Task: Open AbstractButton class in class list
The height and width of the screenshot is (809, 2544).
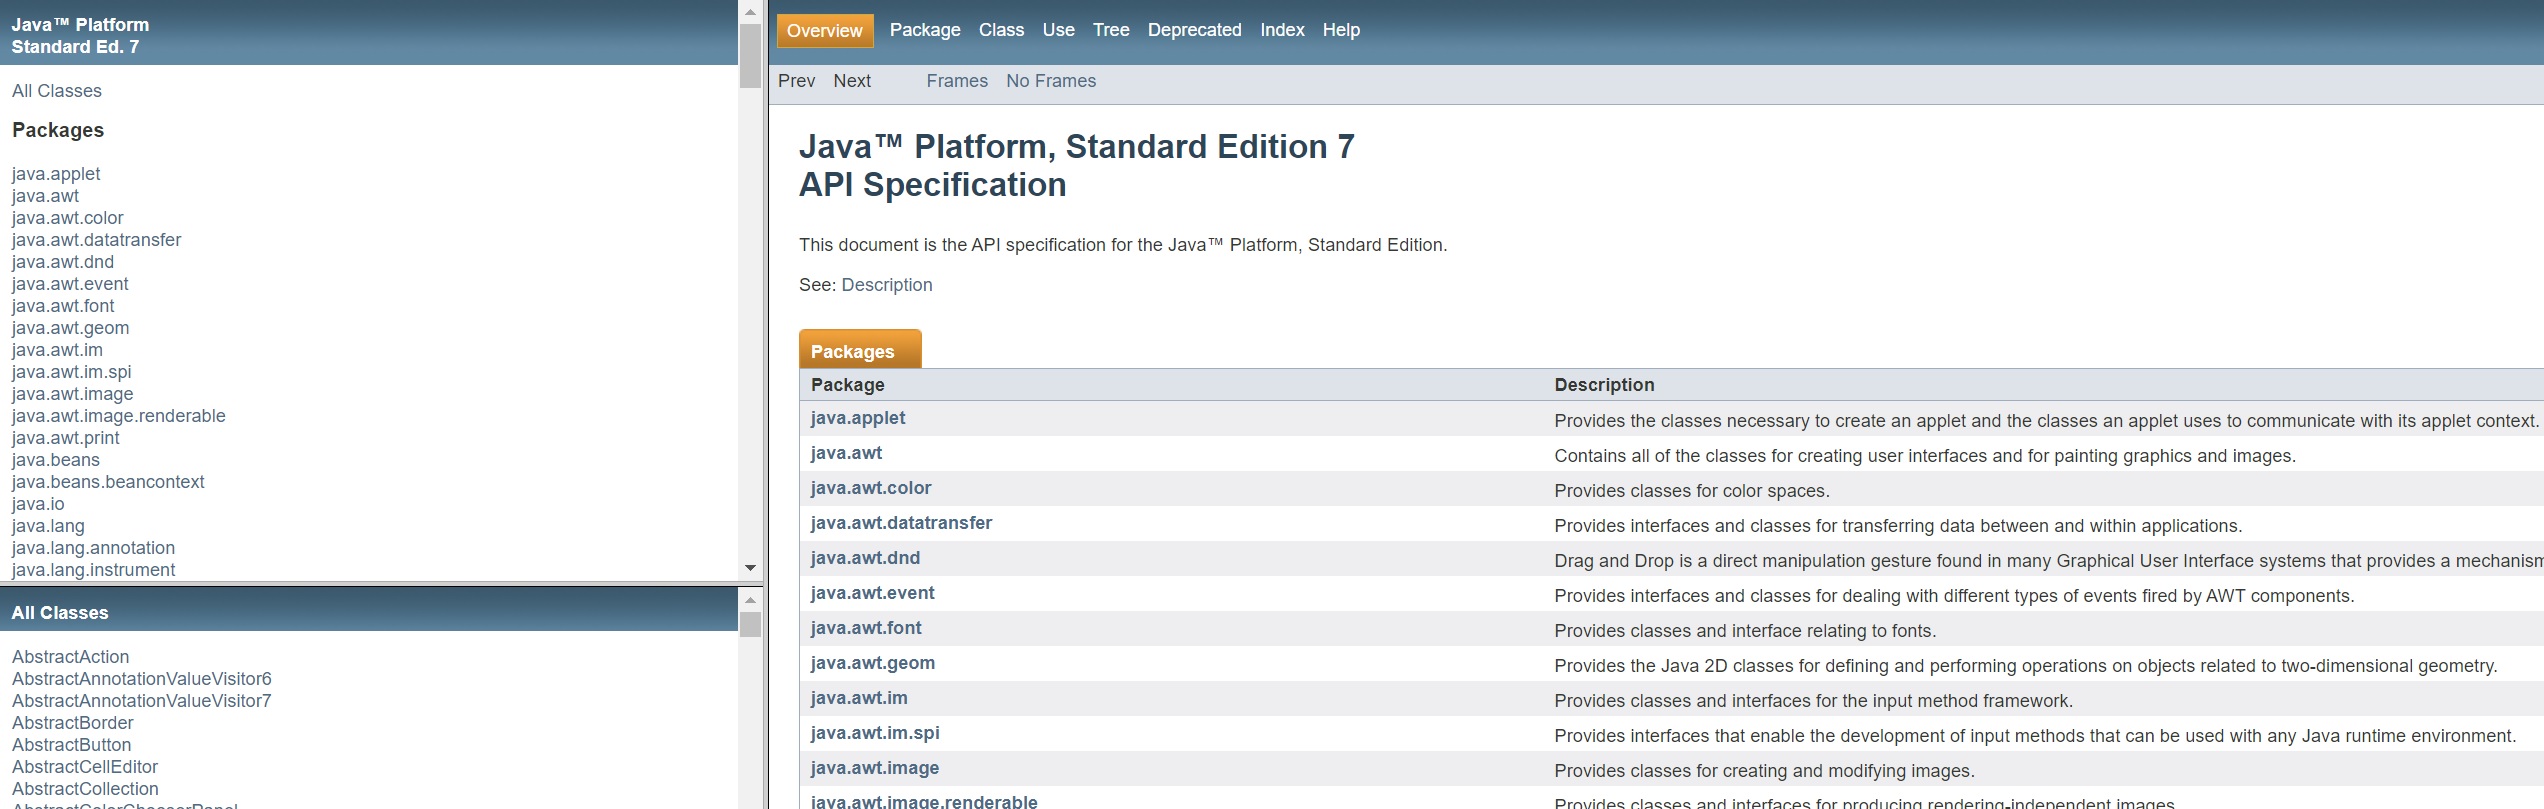Action: click(71, 745)
